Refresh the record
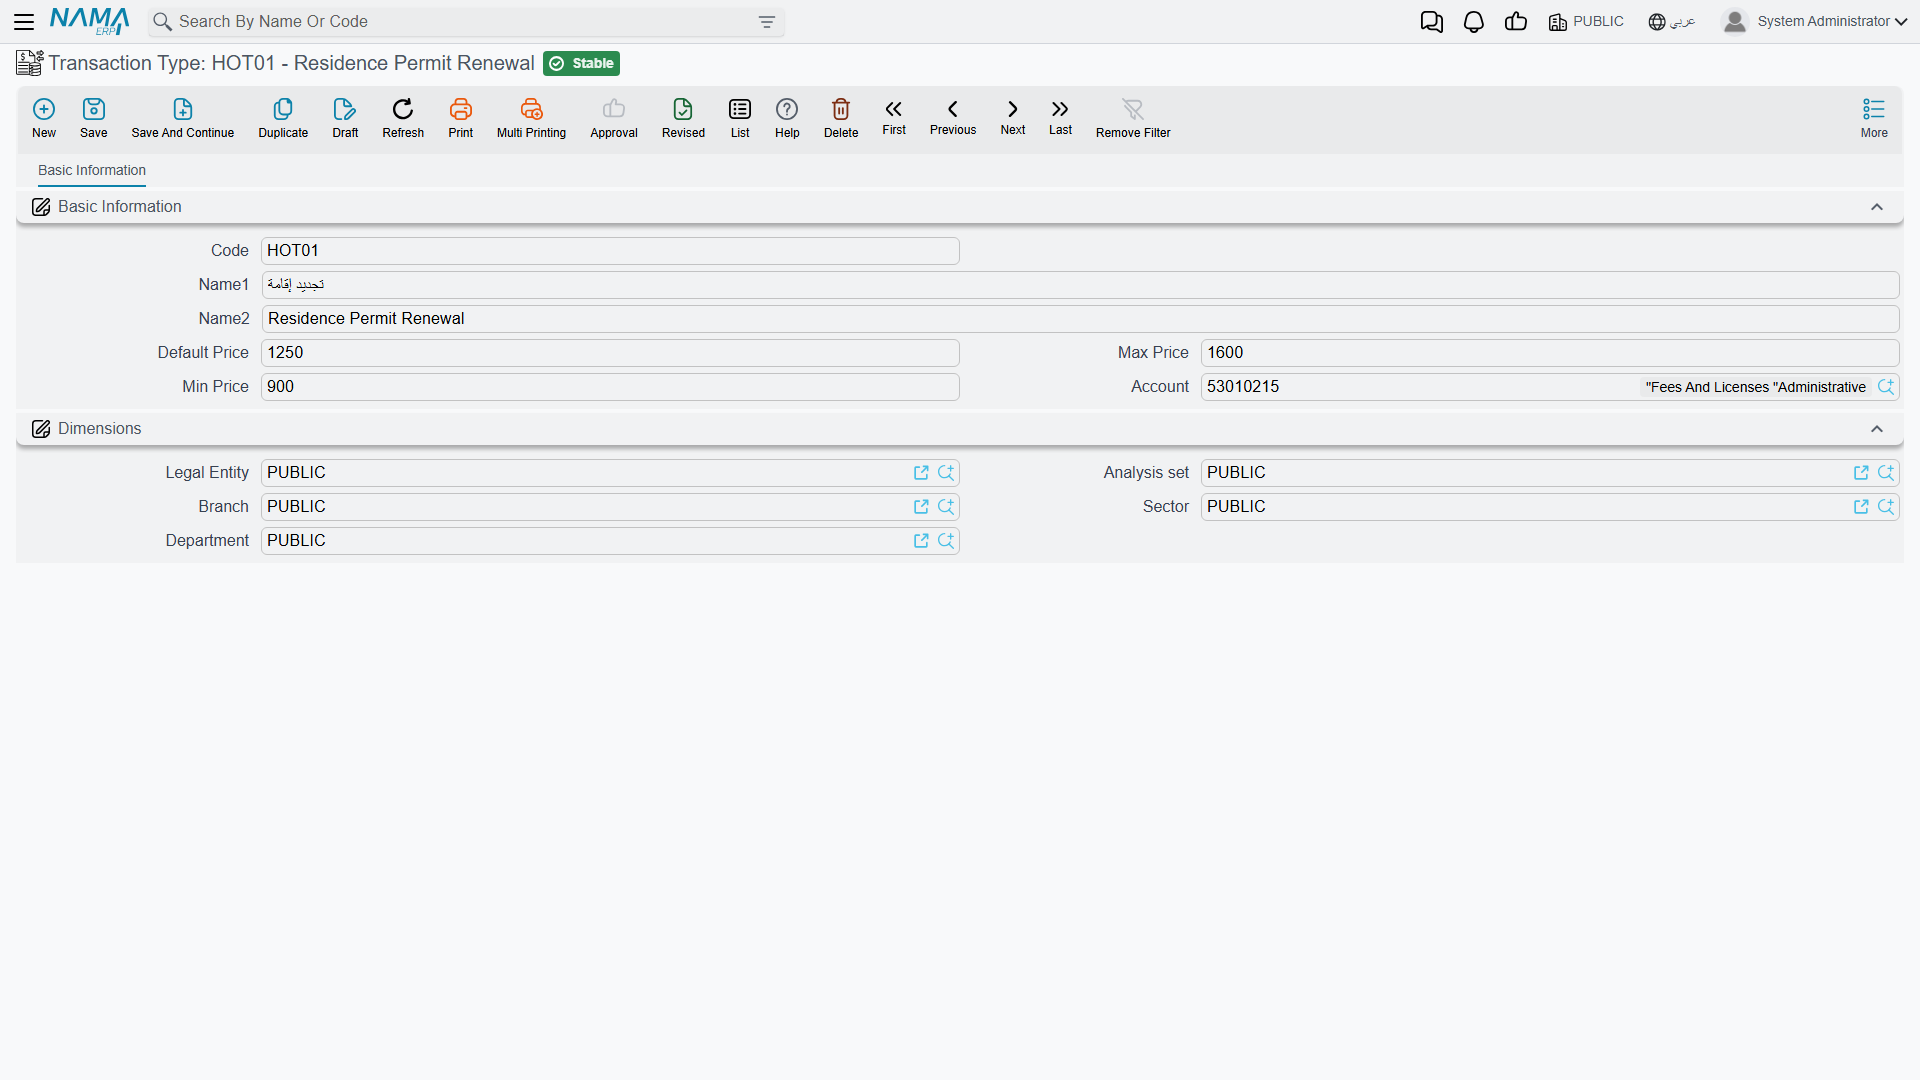 (x=403, y=118)
